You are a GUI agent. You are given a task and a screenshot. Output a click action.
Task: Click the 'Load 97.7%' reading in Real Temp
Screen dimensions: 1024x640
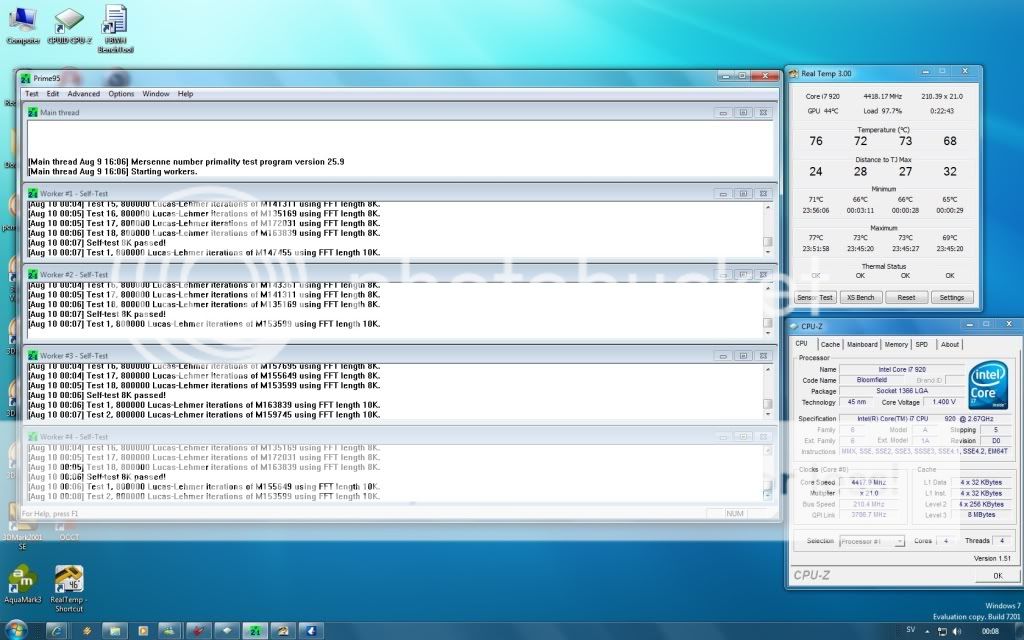pos(882,111)
